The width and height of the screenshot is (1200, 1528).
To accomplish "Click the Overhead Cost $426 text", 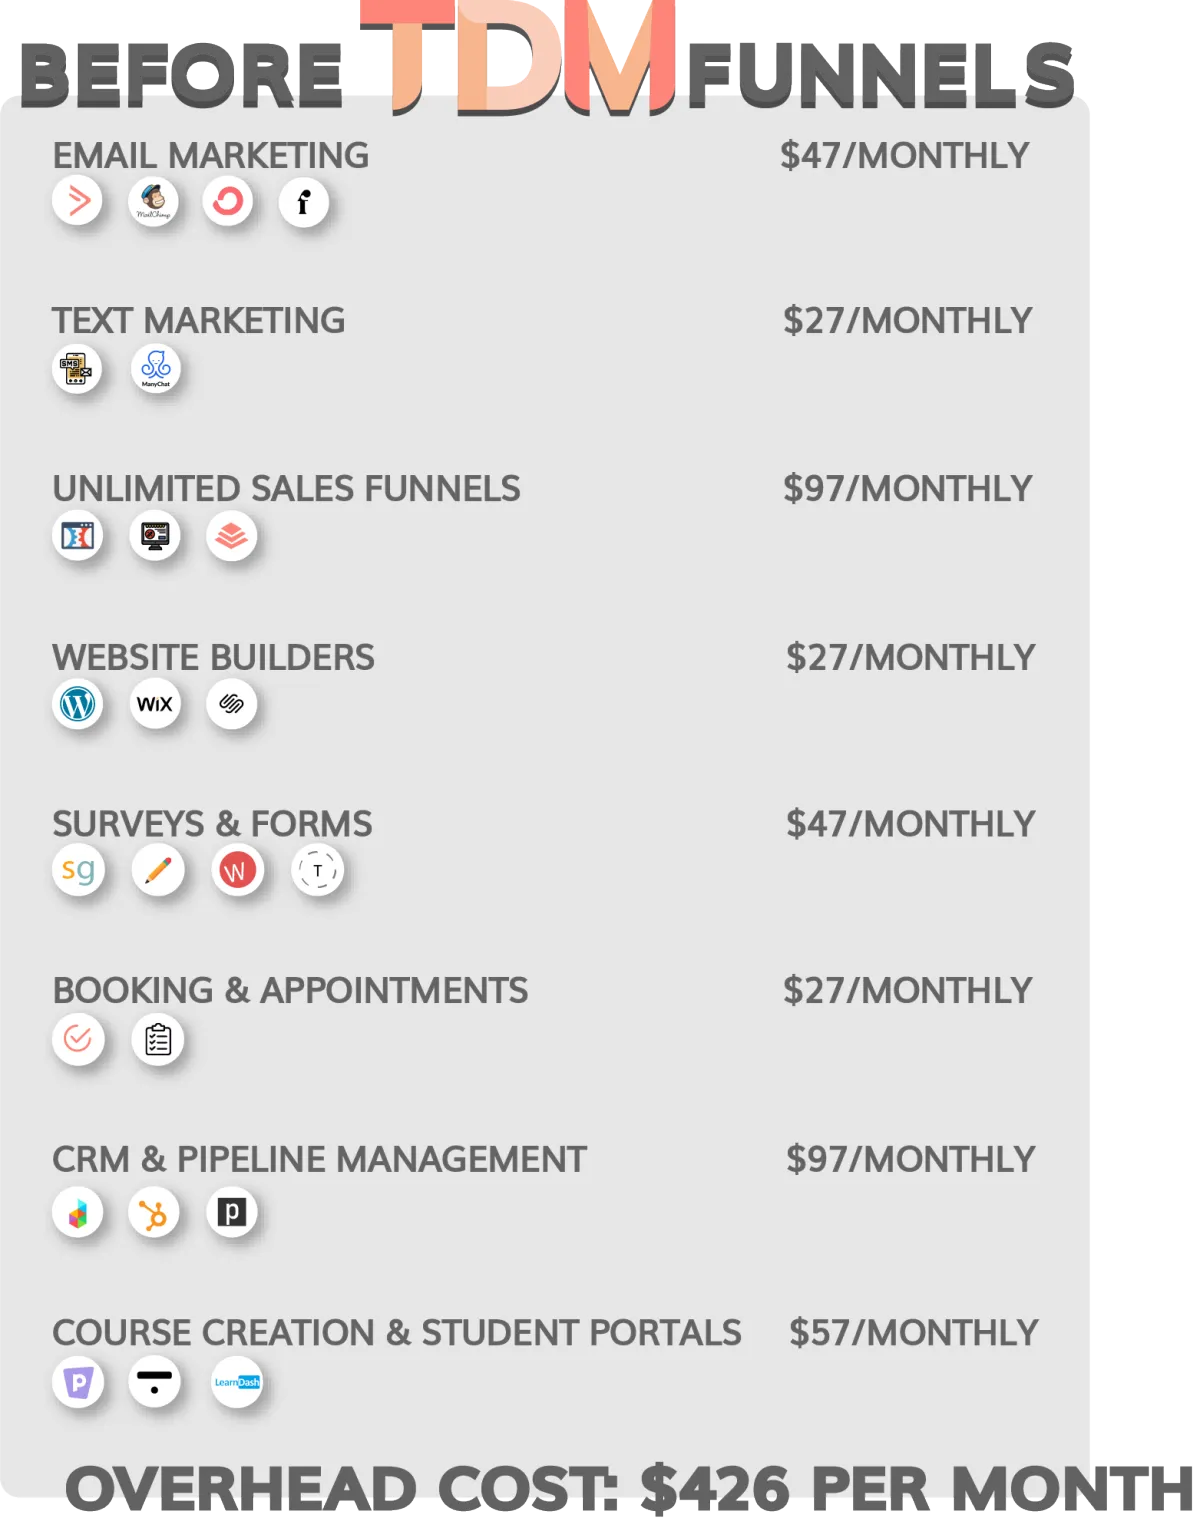I will pyautogui.click(x=629, y=1489).
